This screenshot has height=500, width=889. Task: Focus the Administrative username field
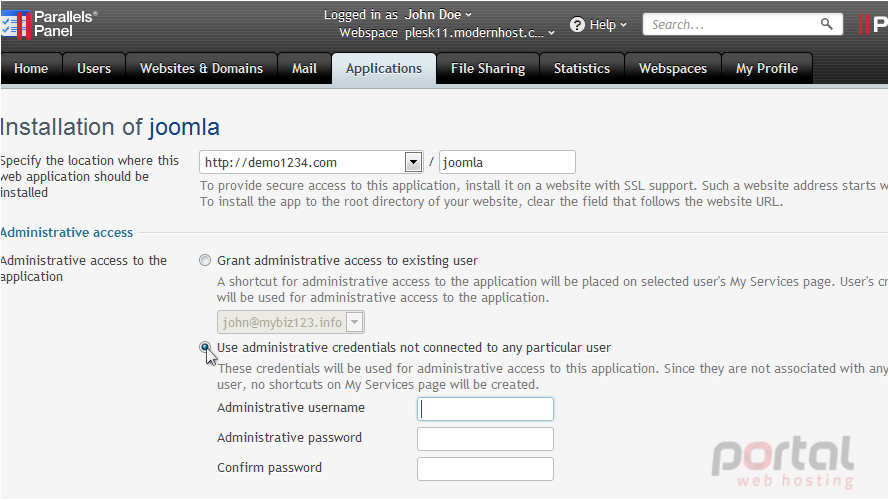click(x=485, y=409)
